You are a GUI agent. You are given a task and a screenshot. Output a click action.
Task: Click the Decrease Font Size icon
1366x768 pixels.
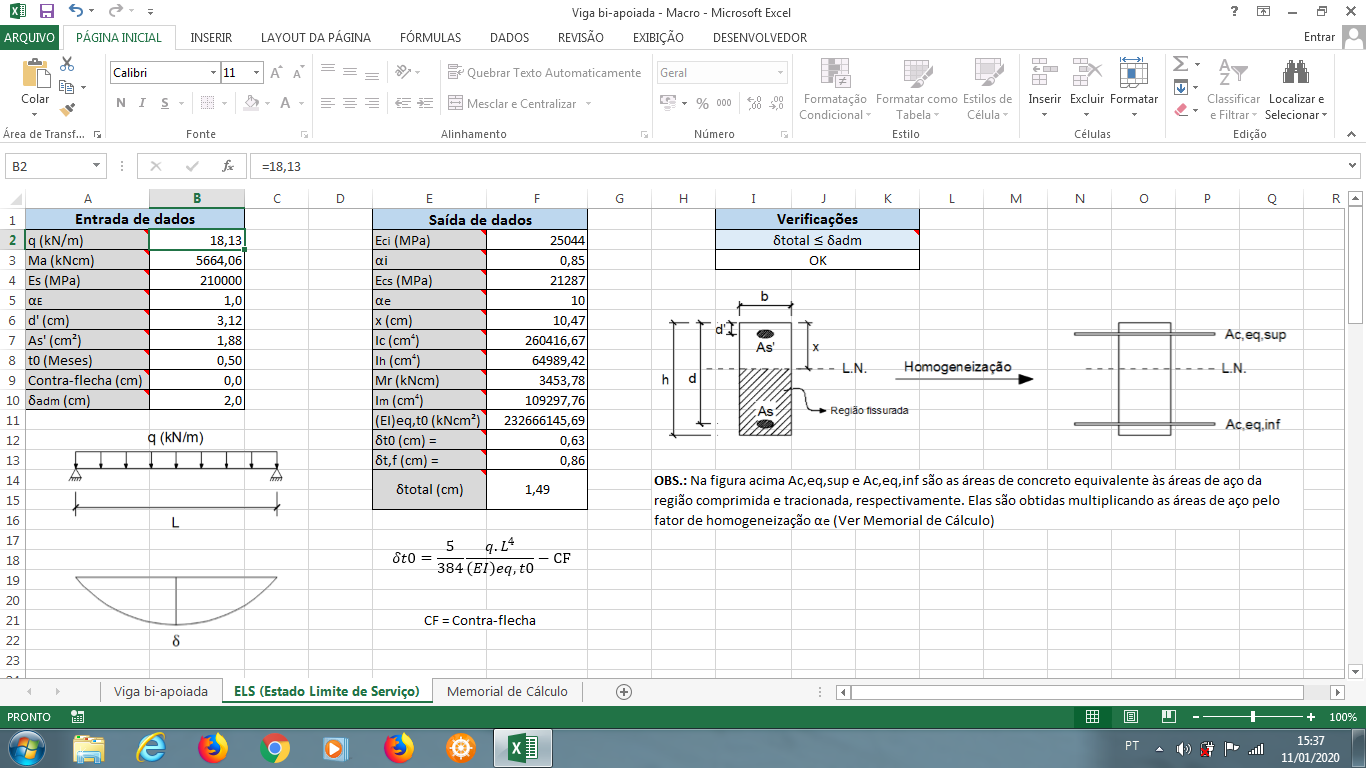[299, 73]
